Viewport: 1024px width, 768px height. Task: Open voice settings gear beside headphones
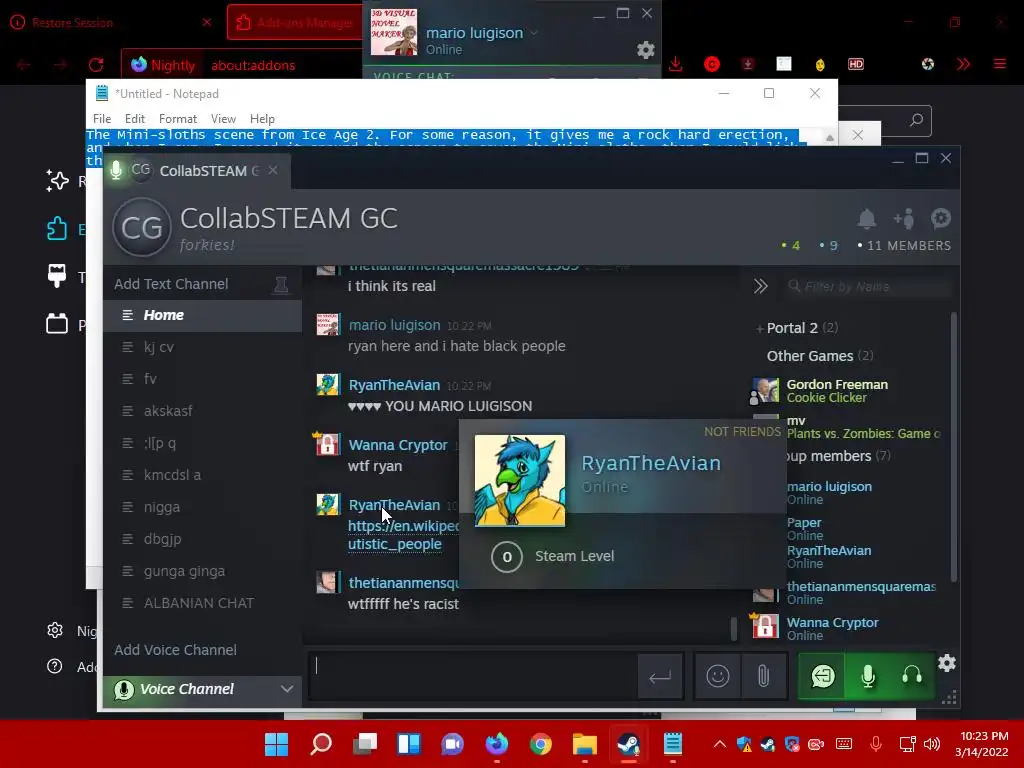[947, 664]
